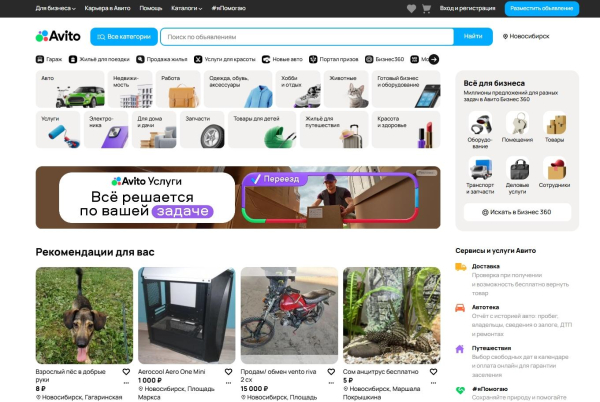Open Для дома и дачи tile
Screen dimensions: 600x402
tap(154, 130)
